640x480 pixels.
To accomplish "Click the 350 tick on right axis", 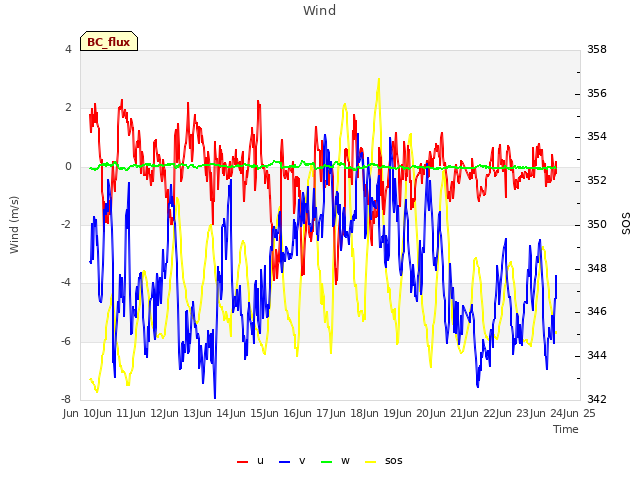I will pyautogui.click(x=597, y=224).
